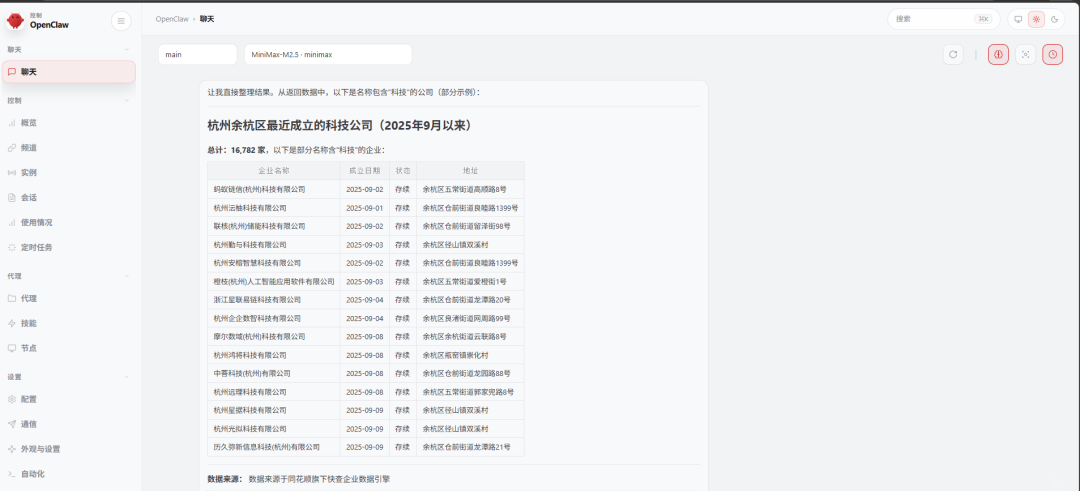Collapse the 聊天 sidebar section
The image size is (1080, 491).
127,50
